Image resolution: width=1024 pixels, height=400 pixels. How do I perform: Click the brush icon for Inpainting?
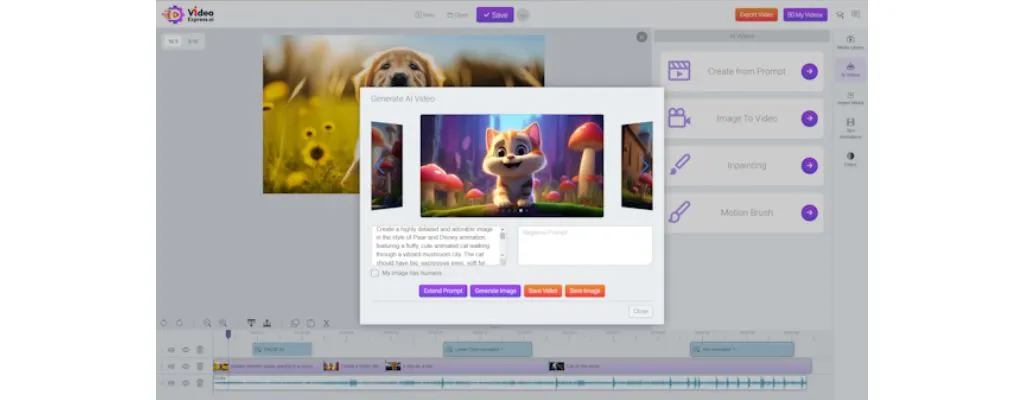coord(679,165)
